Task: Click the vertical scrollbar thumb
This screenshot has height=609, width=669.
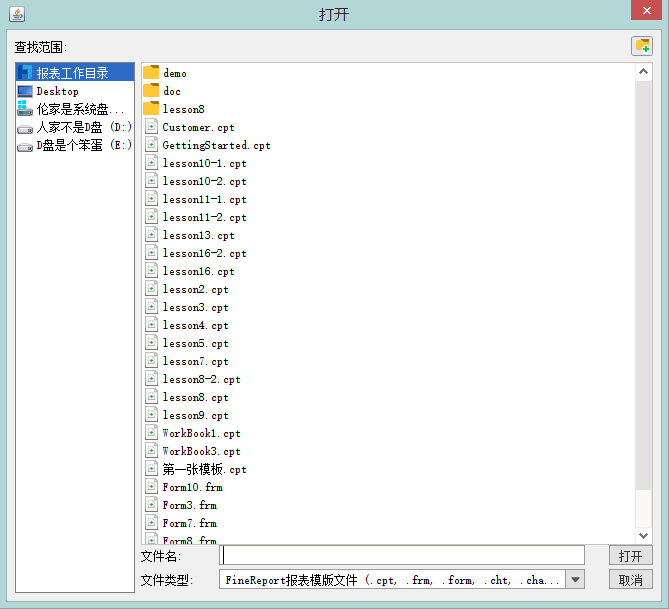Action: pyautogui.click(x=643, y=285)
